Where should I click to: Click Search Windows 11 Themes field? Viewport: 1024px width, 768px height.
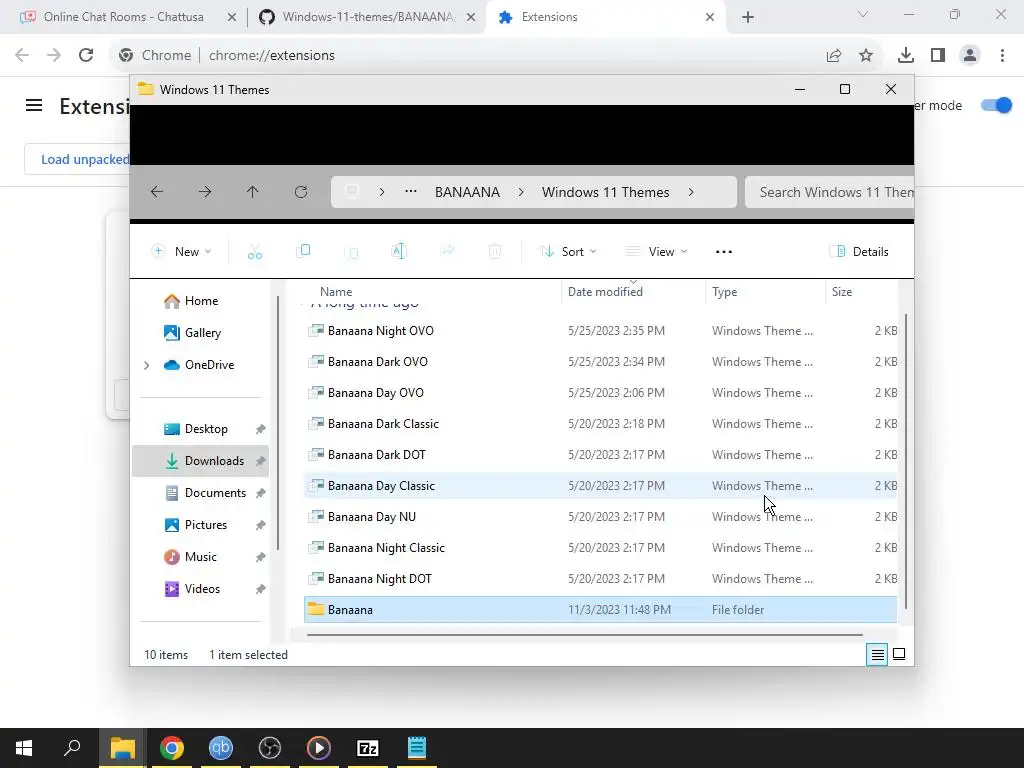[829, 192]
